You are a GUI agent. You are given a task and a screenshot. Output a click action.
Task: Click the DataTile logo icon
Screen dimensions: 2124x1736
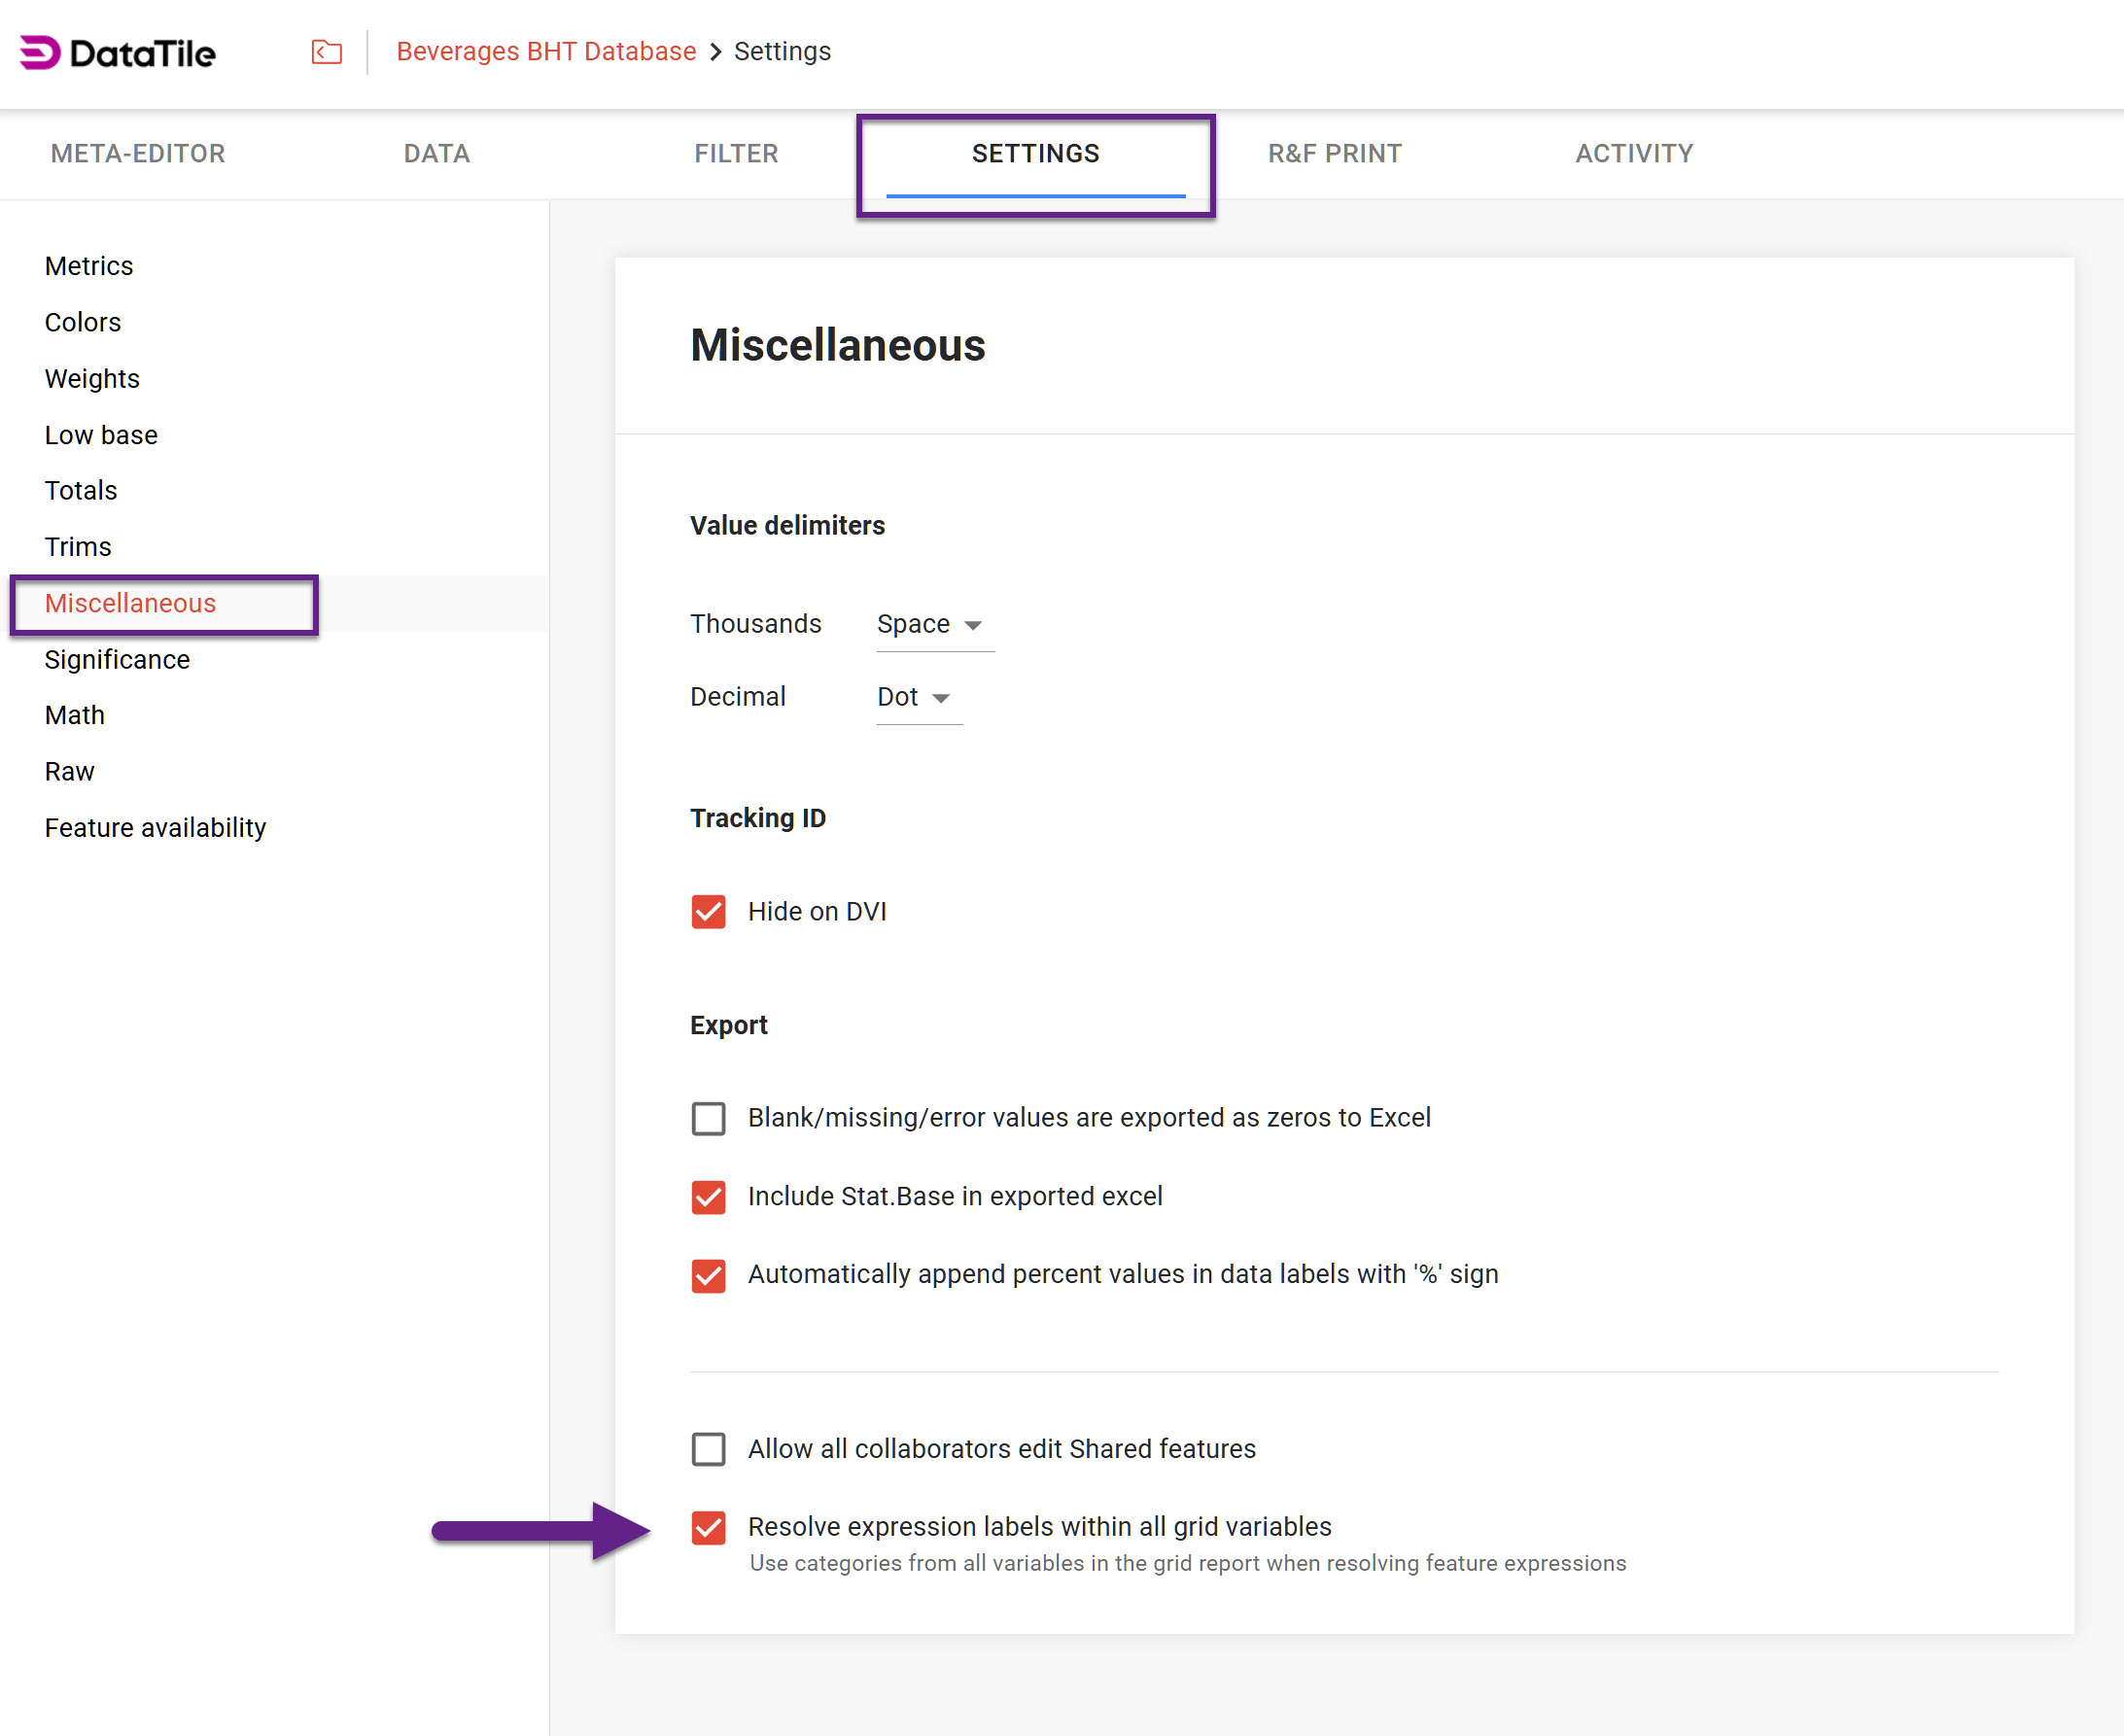click(40, 52)
